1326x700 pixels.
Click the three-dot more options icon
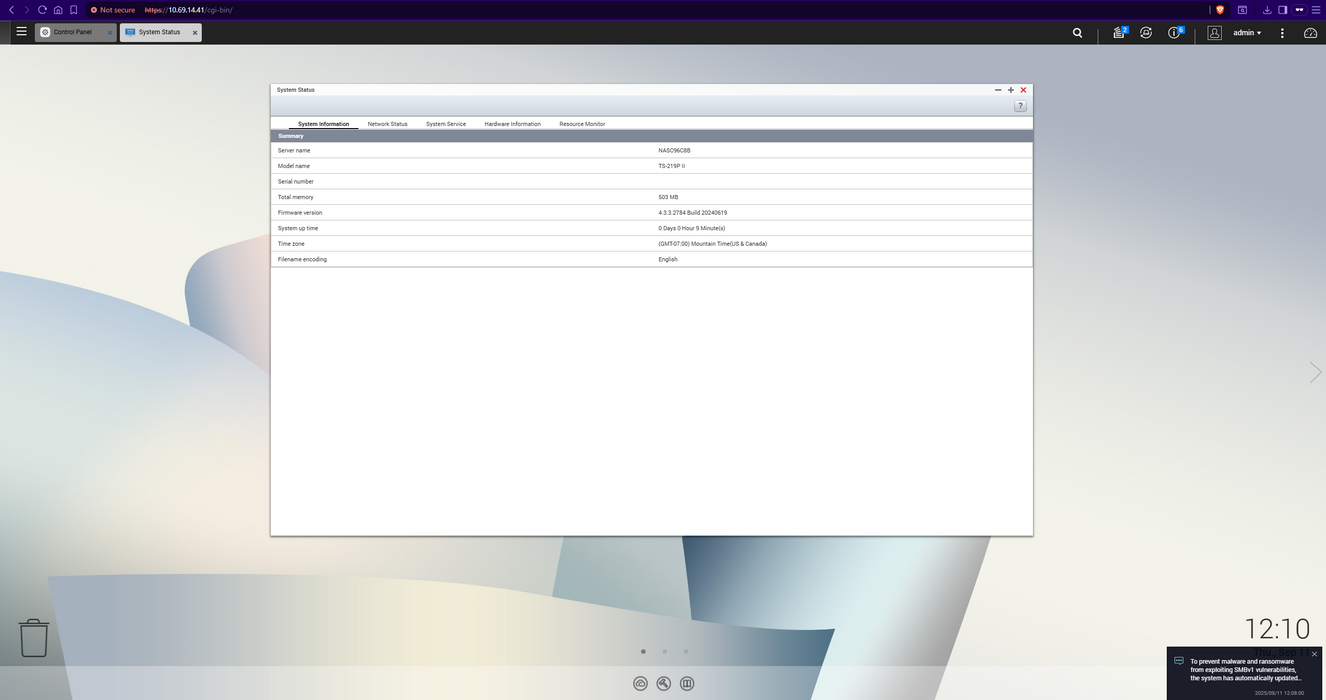click(1282, 33)
